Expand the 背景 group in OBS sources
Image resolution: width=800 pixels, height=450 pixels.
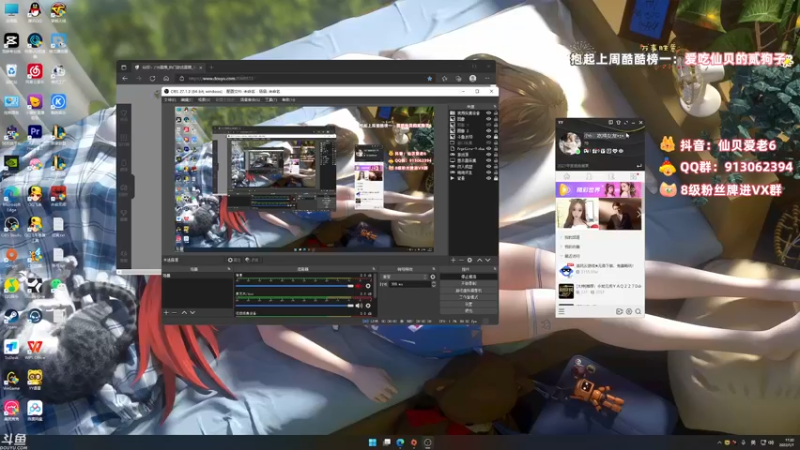pyautogui.click(x=452, y=178)
